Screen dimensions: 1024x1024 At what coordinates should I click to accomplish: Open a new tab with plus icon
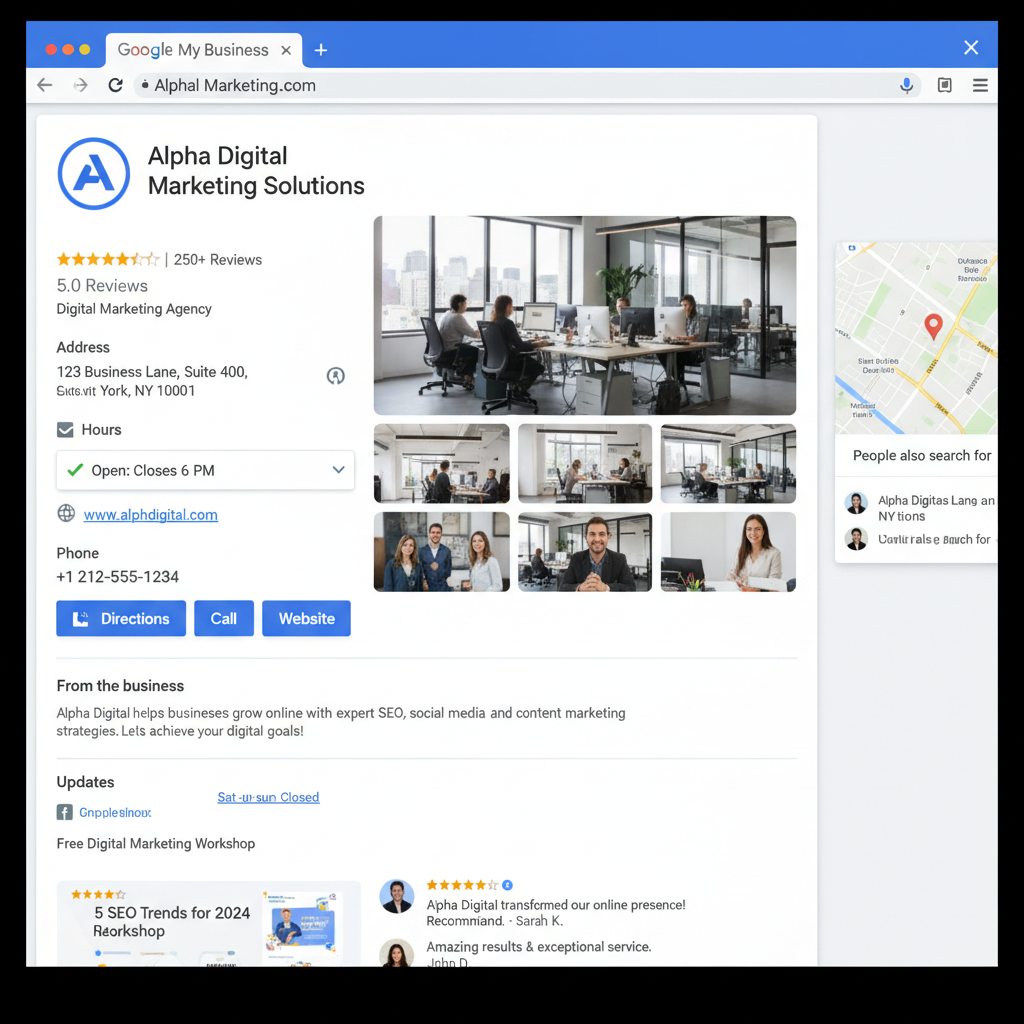(x=321, y=50)
